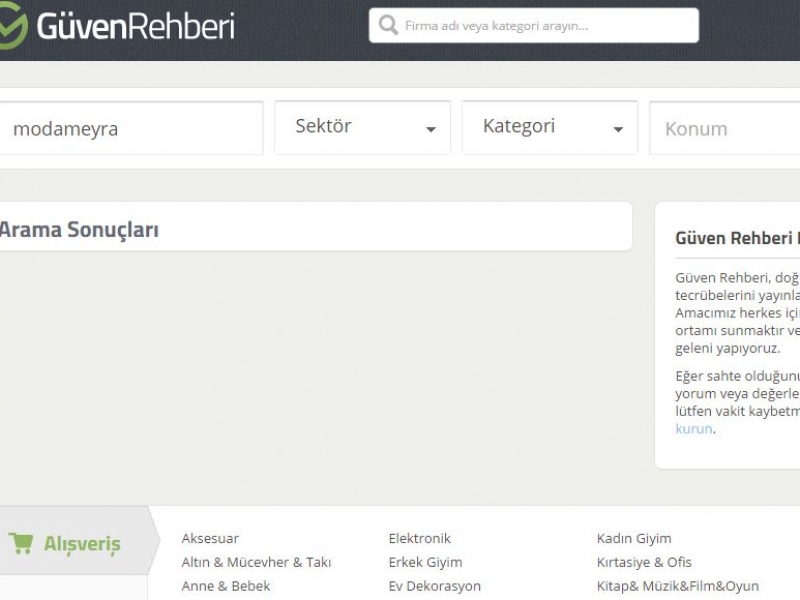
Task: Open the Kadın Giyim link
Action: click(x=634, y=538)
